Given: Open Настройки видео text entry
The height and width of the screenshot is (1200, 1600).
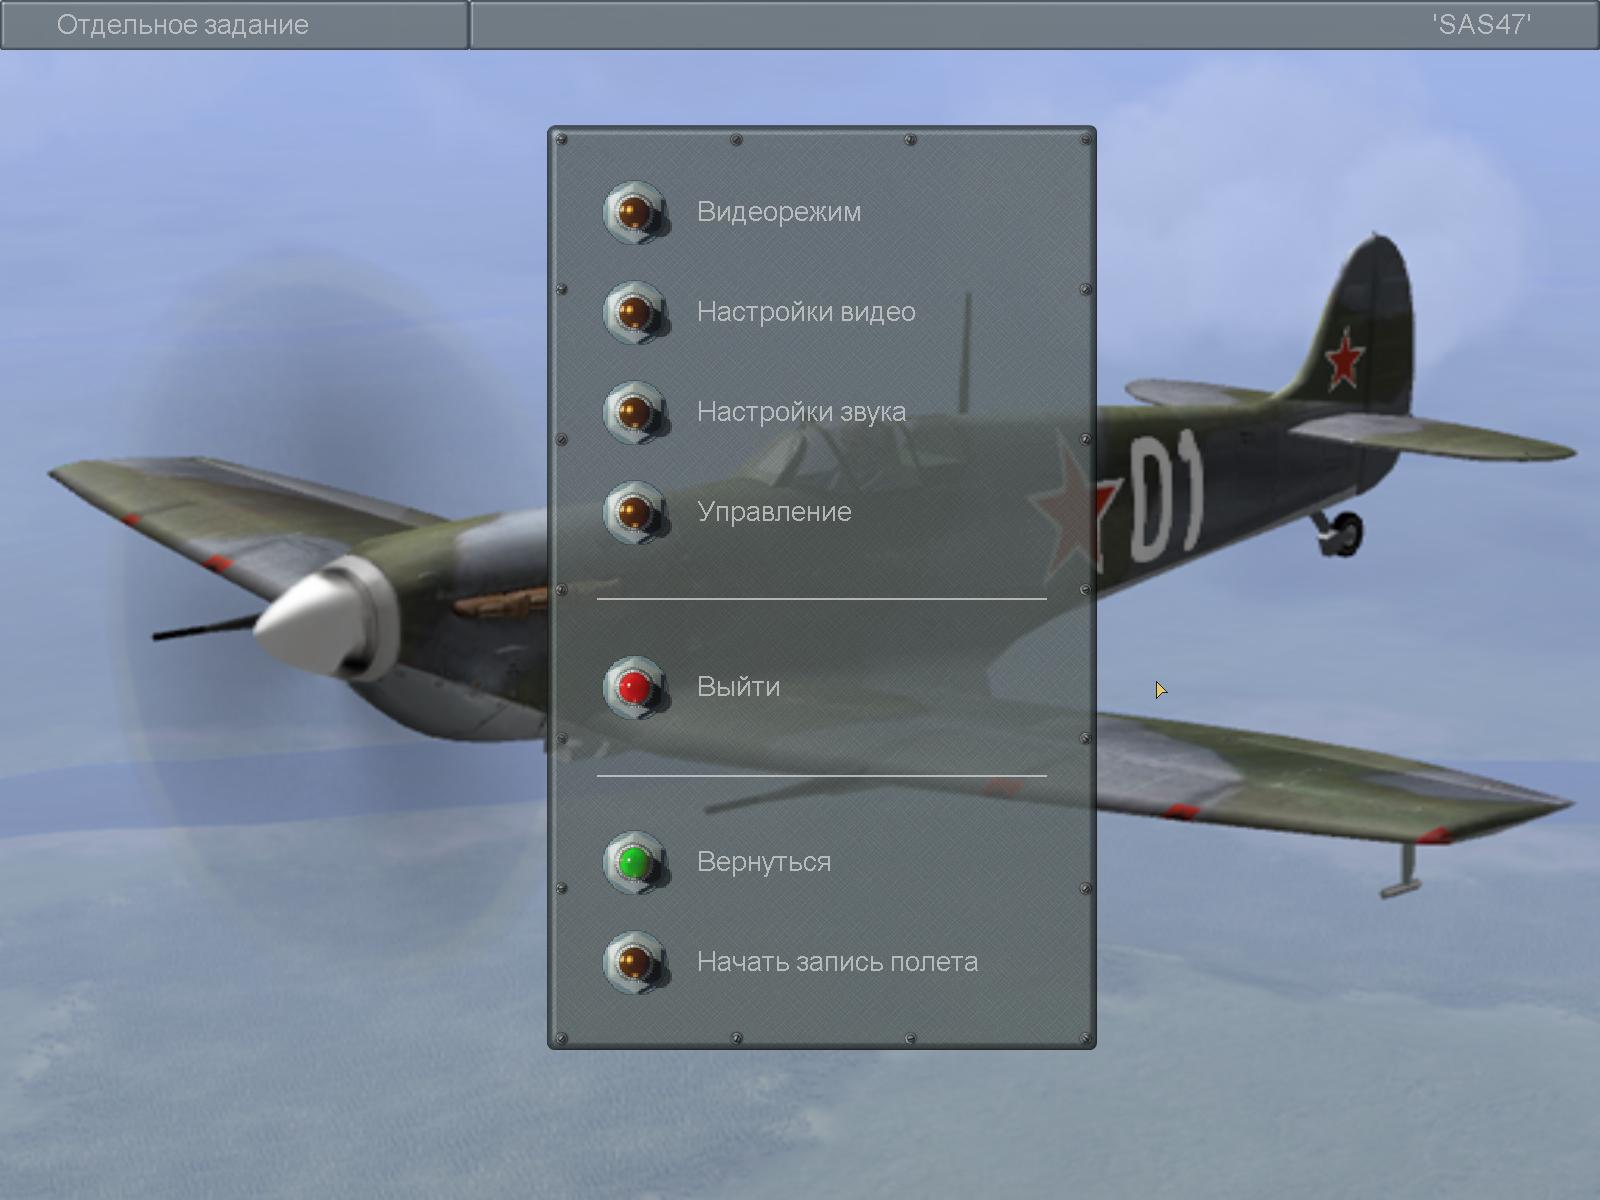Looking at the screenshot, I should tap(806, 312).
